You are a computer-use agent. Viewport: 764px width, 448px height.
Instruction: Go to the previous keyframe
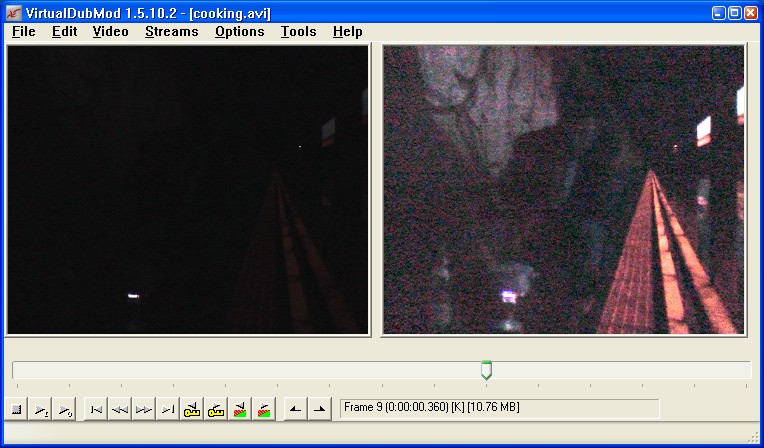192,409
